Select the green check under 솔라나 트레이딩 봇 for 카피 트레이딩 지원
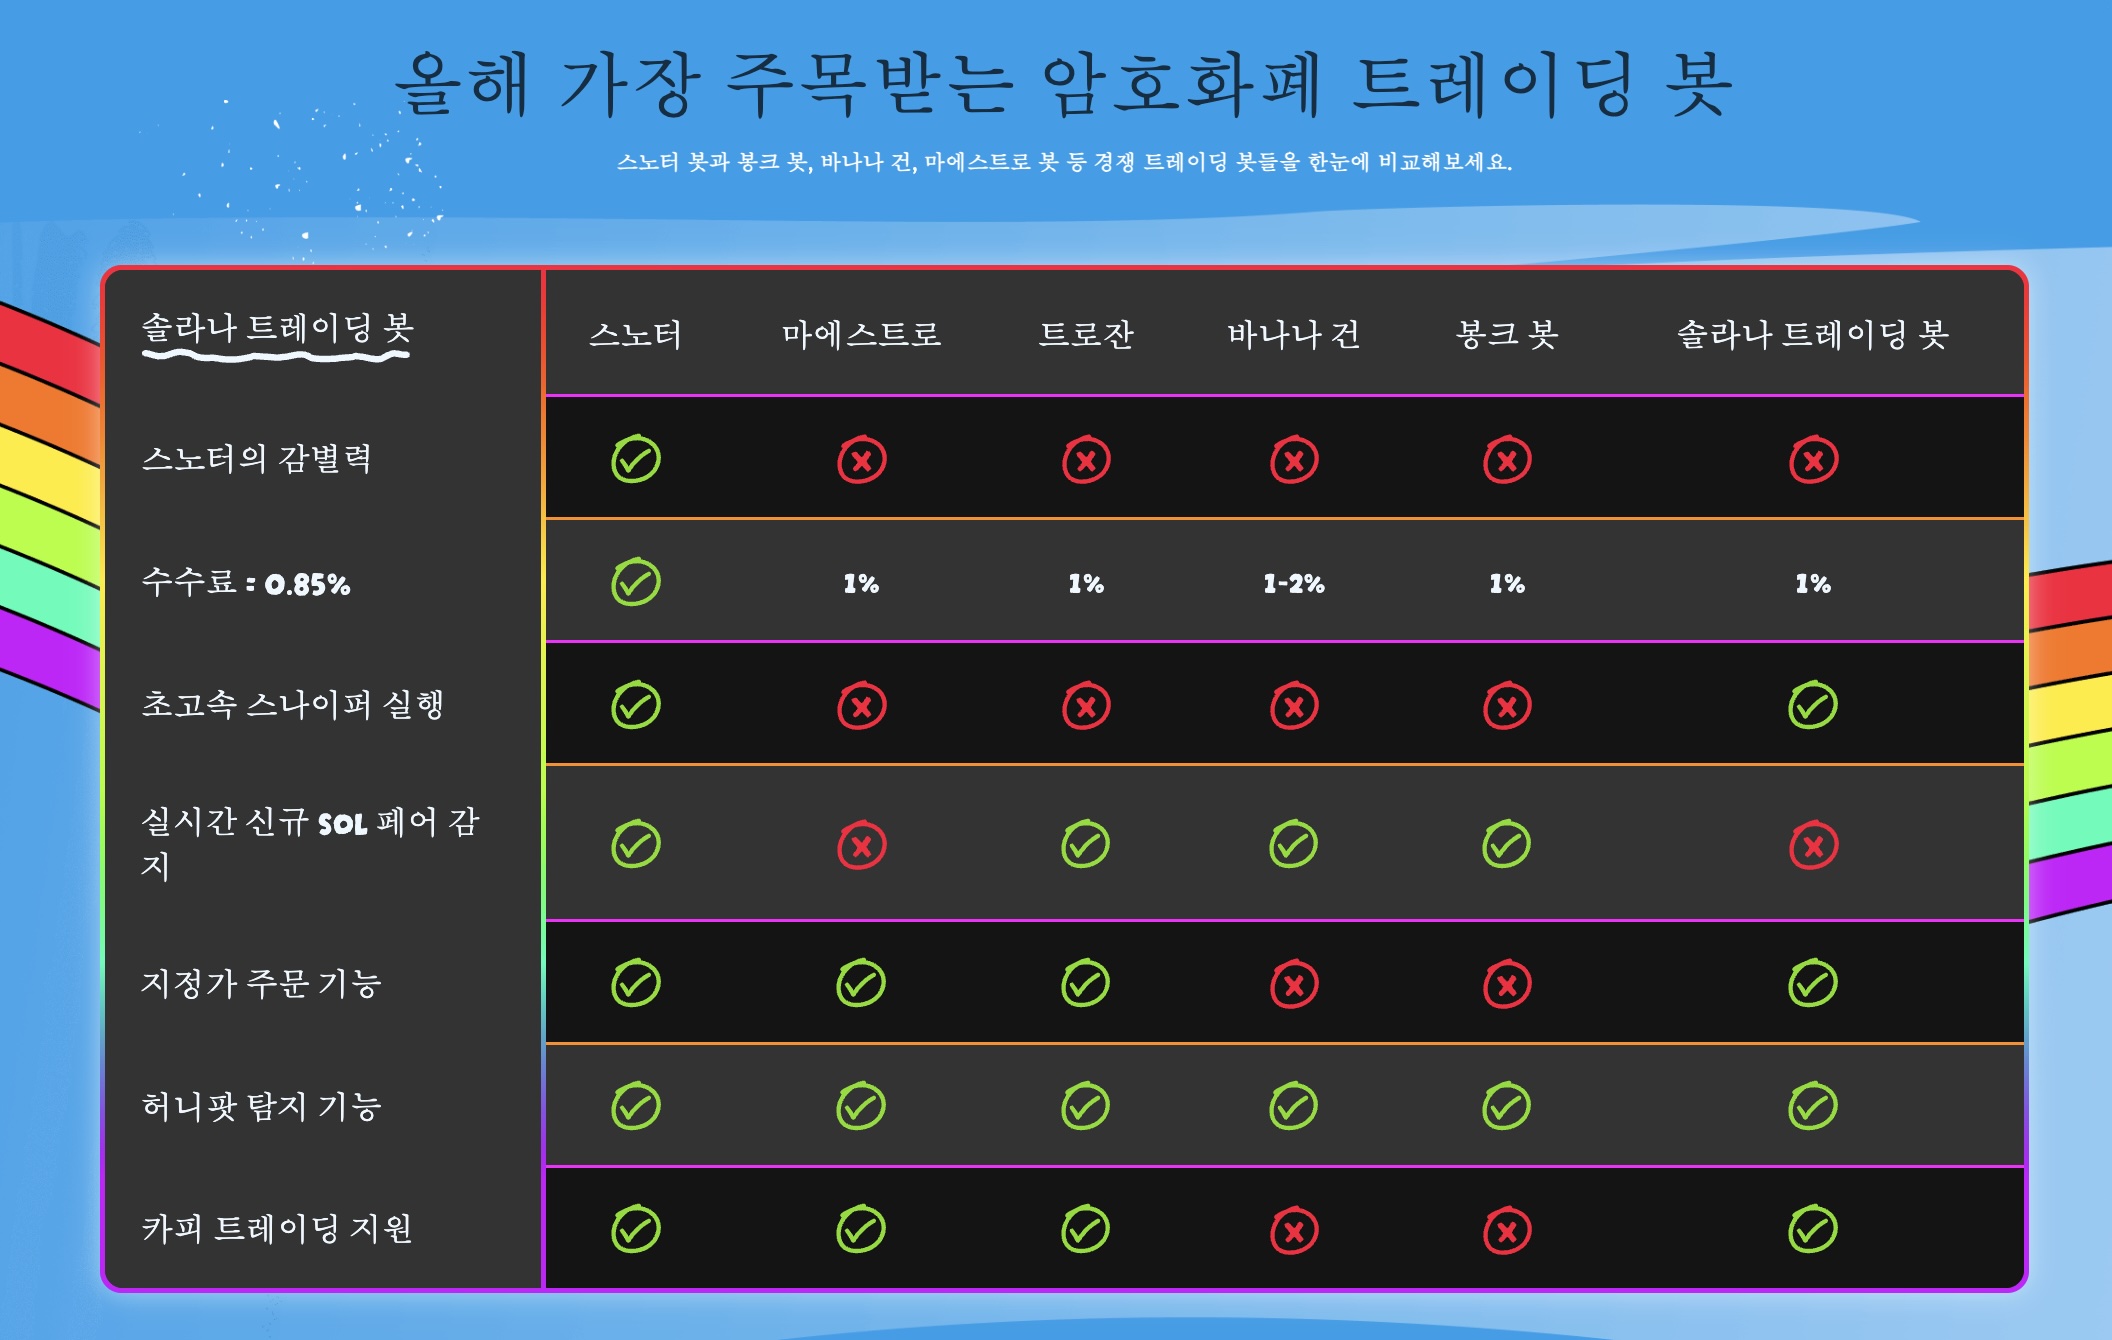This screenshot has width=2112, height=1340. (1813, 1230)
